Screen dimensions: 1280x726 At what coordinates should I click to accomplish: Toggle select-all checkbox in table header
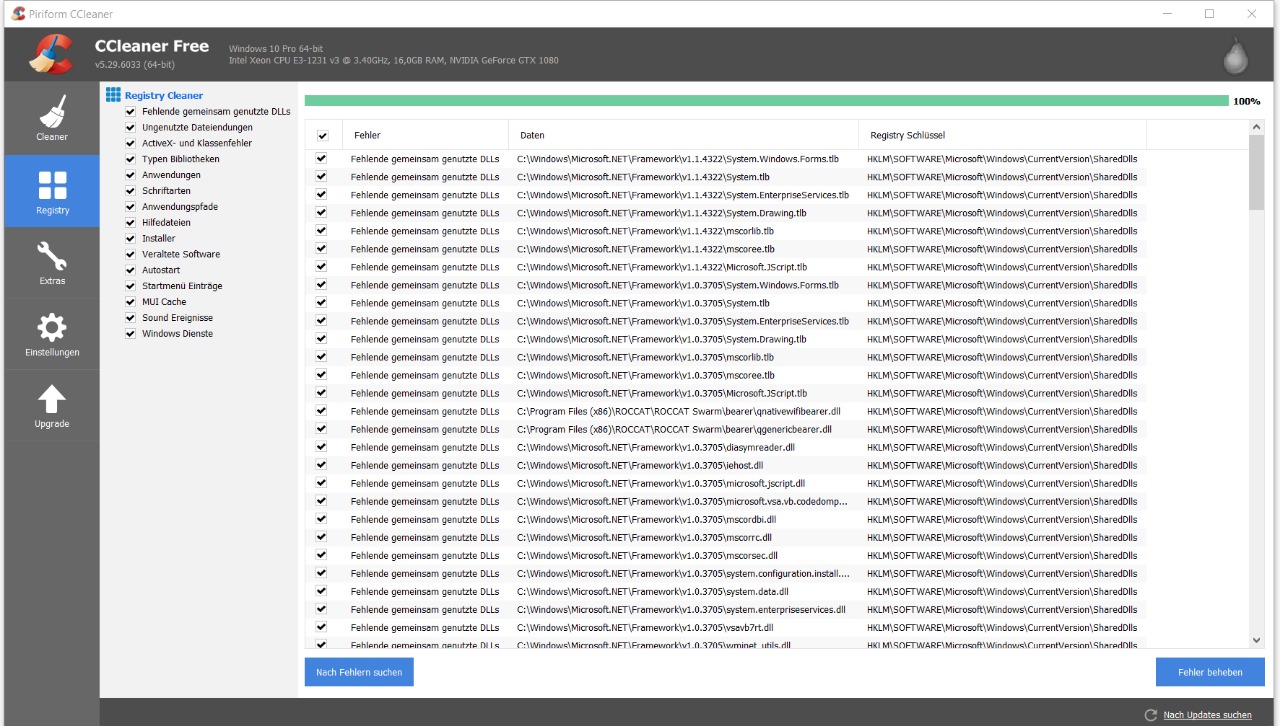click(x=322, y=136)
